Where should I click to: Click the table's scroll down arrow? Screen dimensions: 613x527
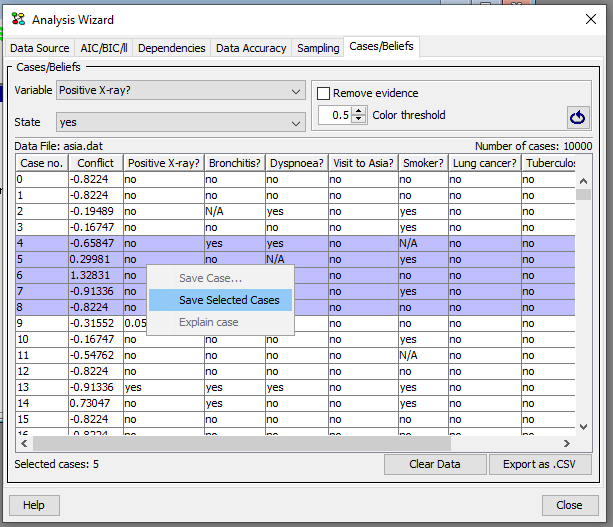point(583,427)
